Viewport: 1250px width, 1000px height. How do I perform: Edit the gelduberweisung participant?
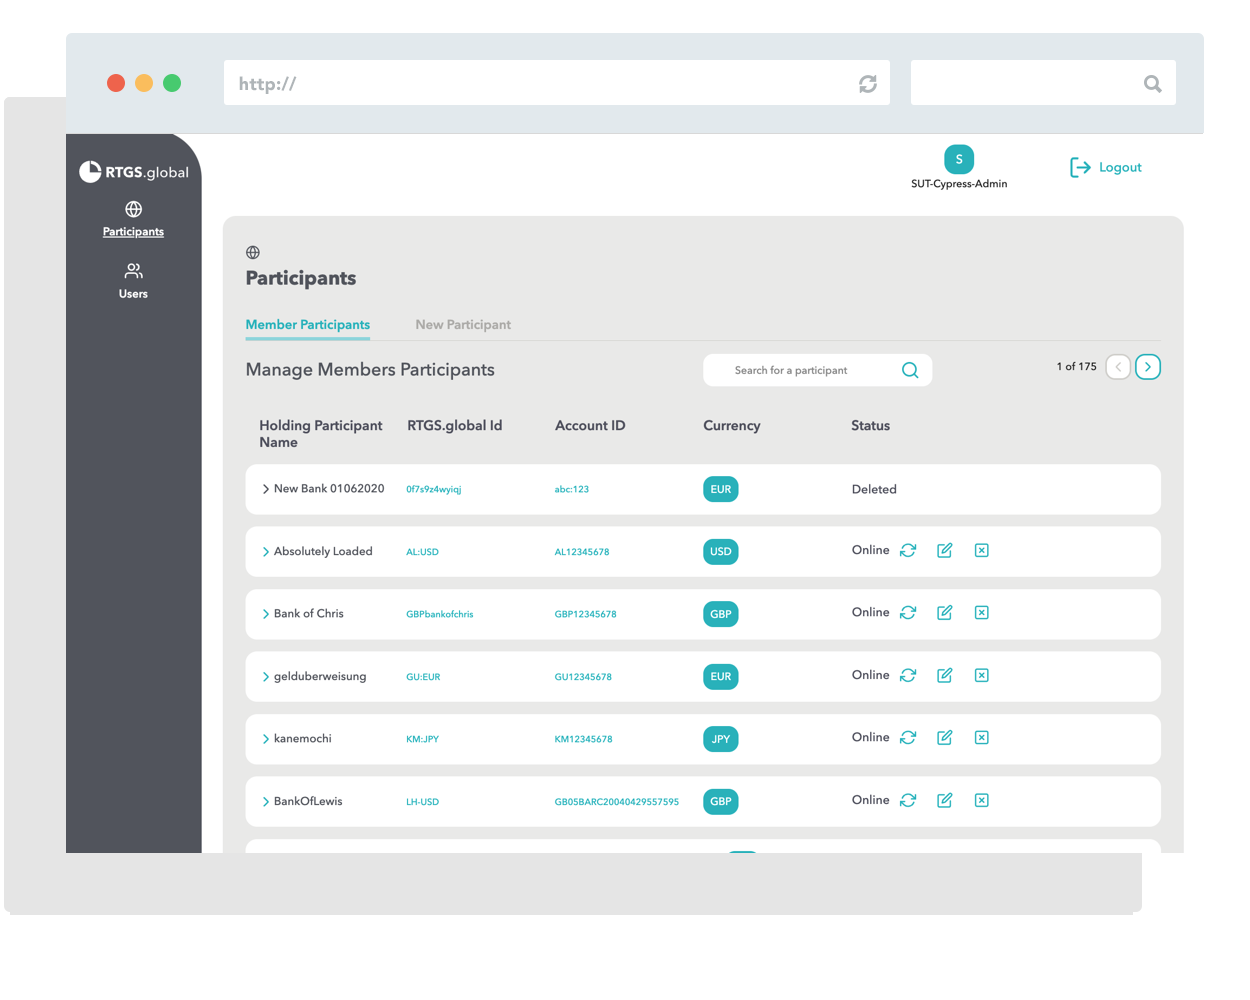click(944, 675)
